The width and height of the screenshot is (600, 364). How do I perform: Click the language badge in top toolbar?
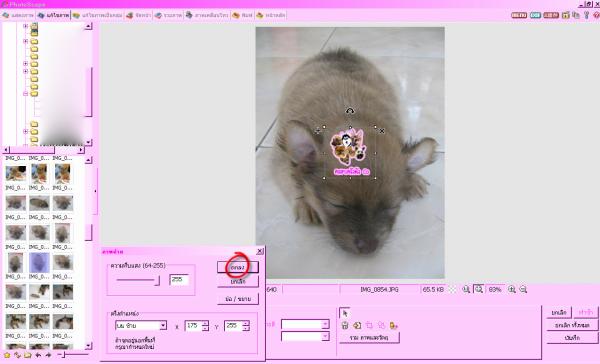[551, 15]
